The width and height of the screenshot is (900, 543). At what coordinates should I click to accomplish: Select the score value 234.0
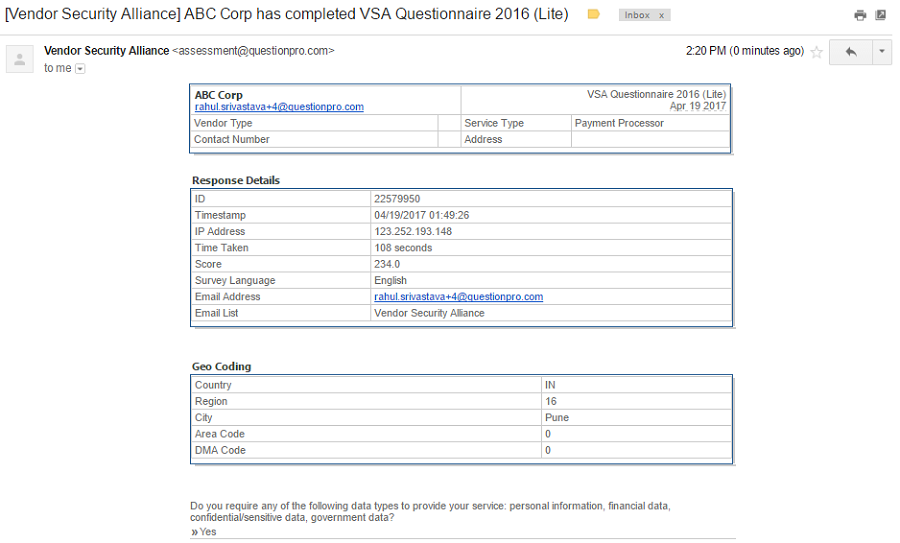(x=387, y=265)
